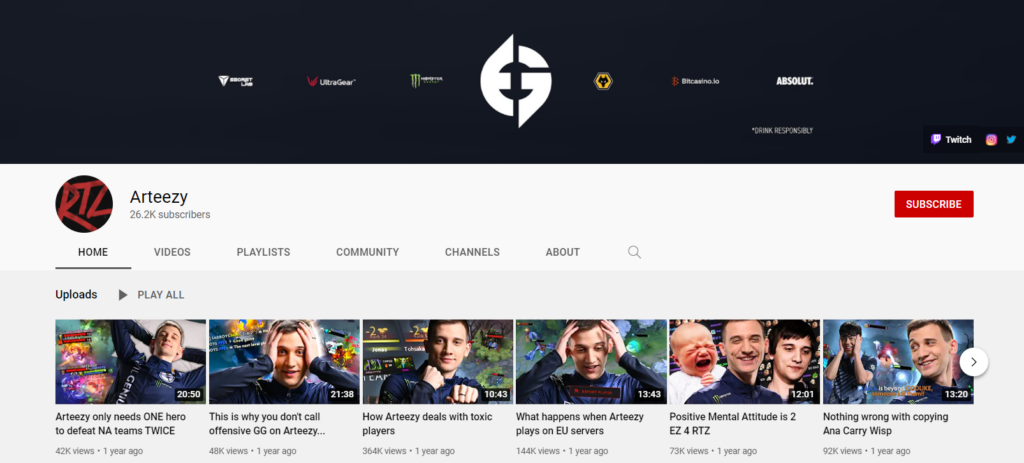Click '42K views • 1 year ago' text
Viewport: 1024px width, 463px height.
[99, 451]
